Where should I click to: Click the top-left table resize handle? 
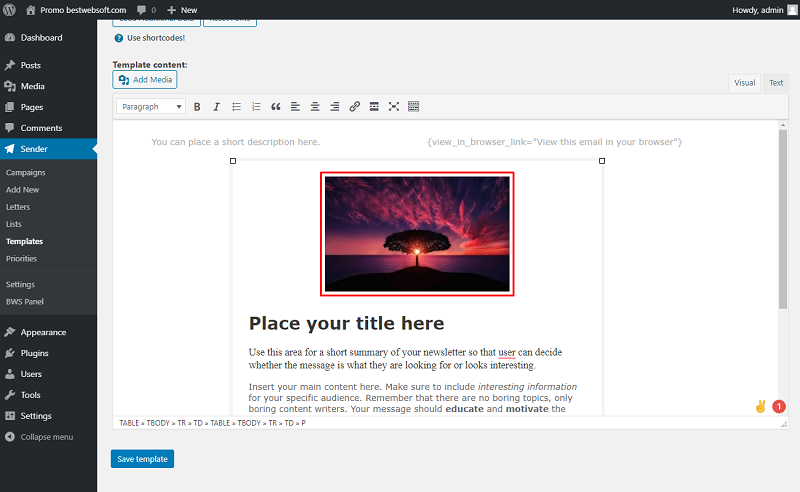[233, 161]
